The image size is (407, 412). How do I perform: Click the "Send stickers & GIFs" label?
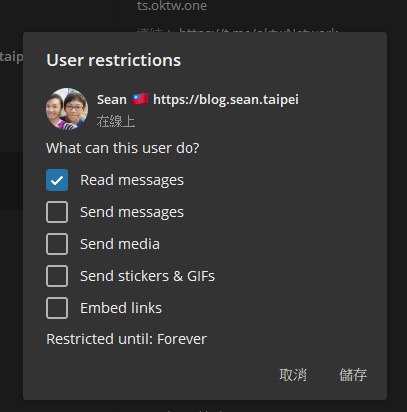(148, 276)
